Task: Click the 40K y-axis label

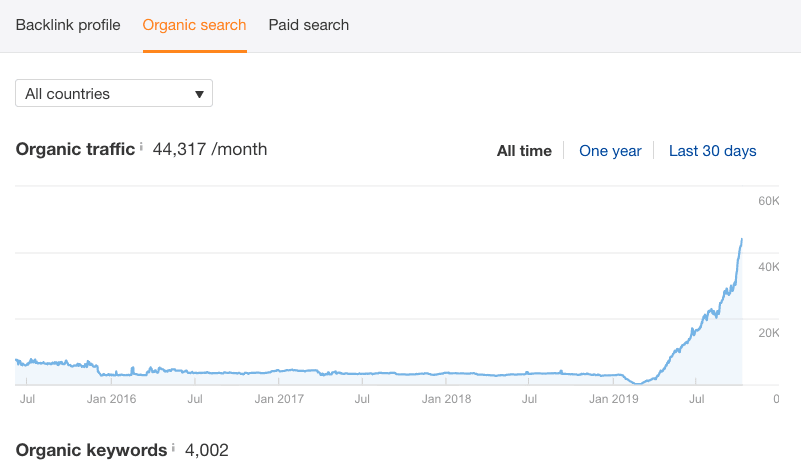Action: [x=768, y=267]
